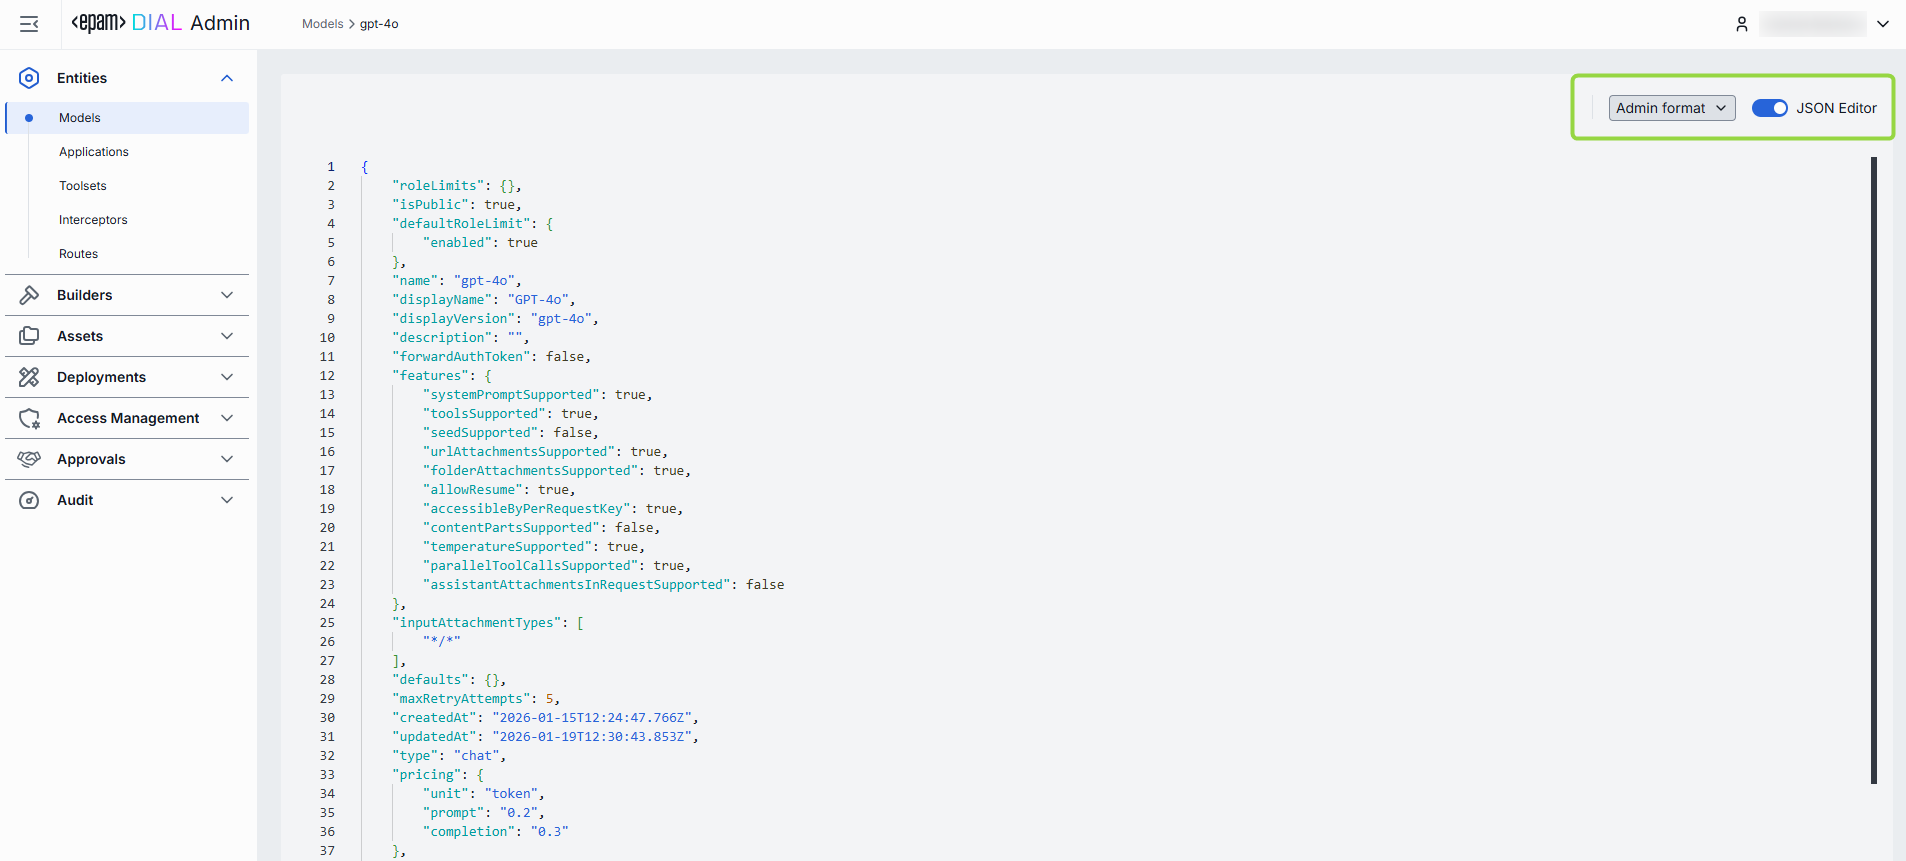Open Applications in the sidebar

[x=94, y=152]
